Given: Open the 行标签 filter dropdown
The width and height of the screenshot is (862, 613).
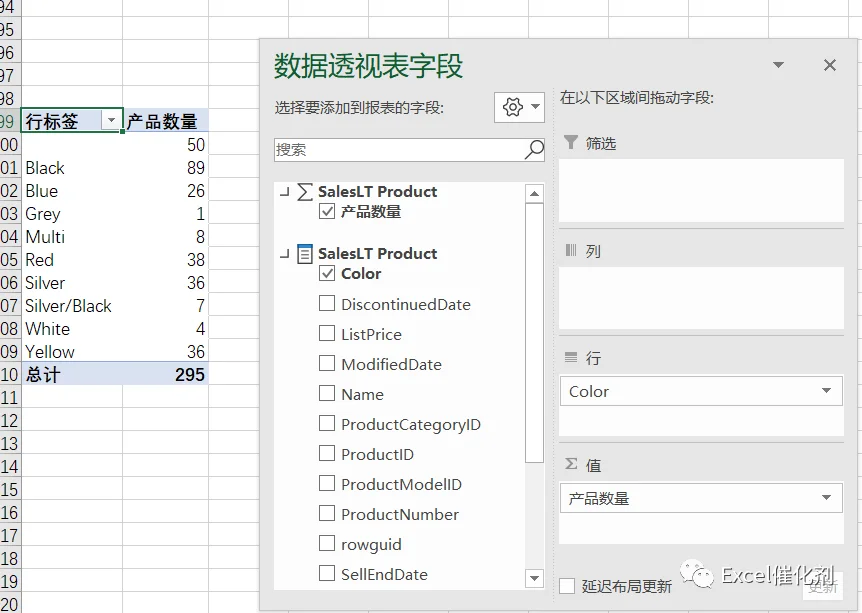Looking at the screenshot, I should coord(111,120).
